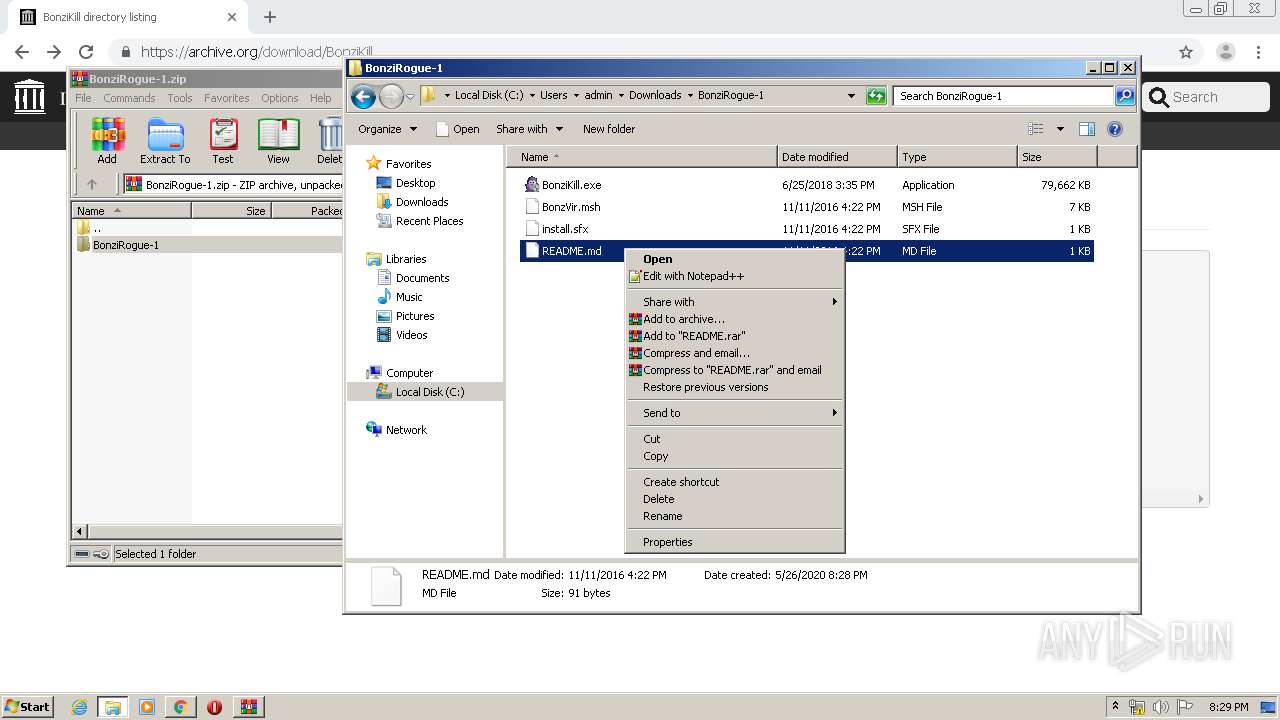This screenshot has height=720, width=1280.
Task: Click WinRAR up-one-level arrow icon
Action: pyautogui.click(x=92, y=184)
